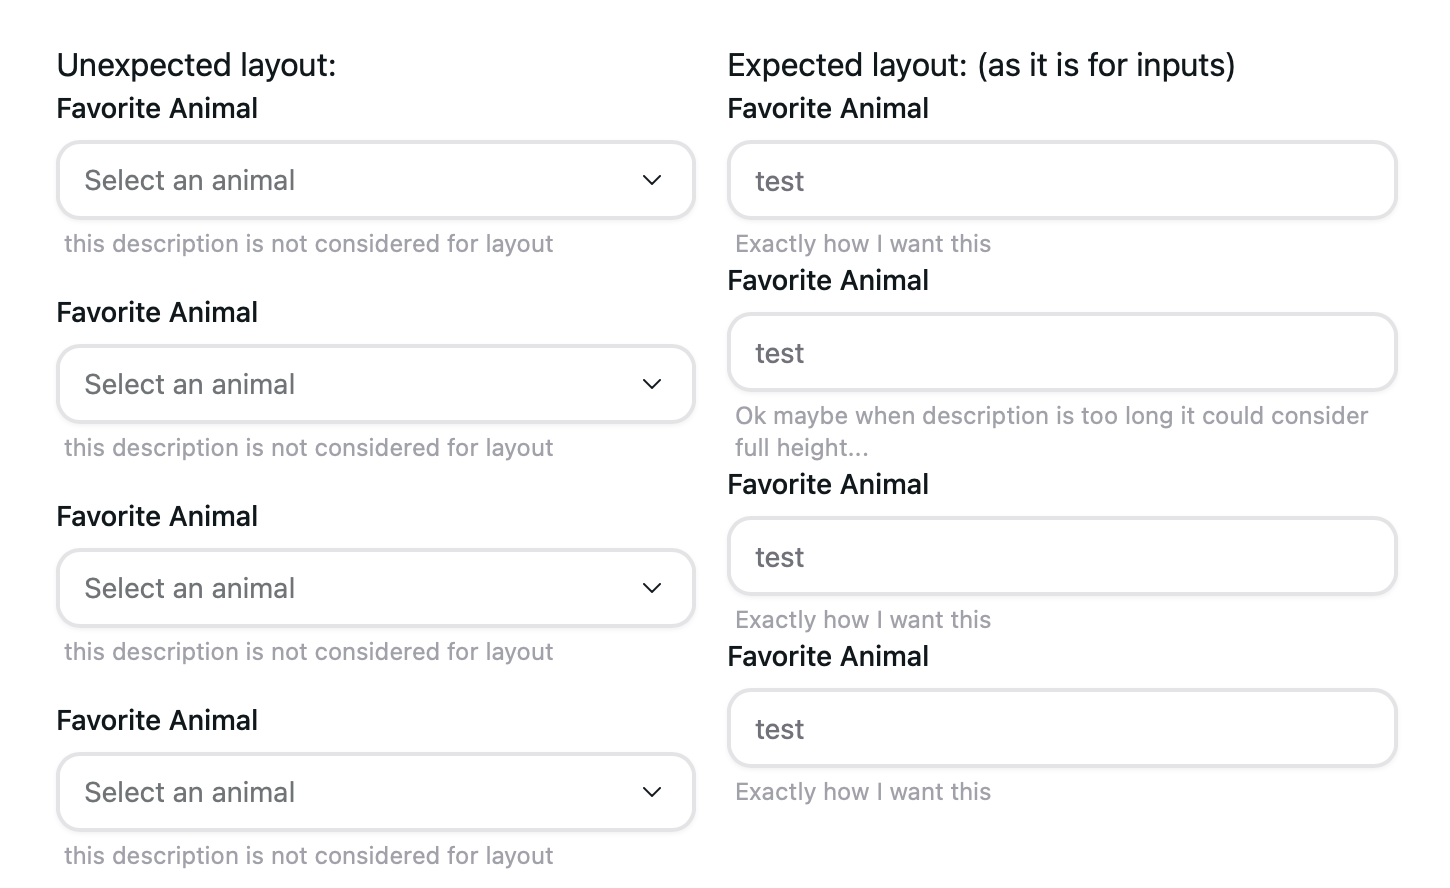The width and height of the screenshot is (1450, 888).
Task: Click the 'Expected layout:' heading text
Action: tap(981, 64)
